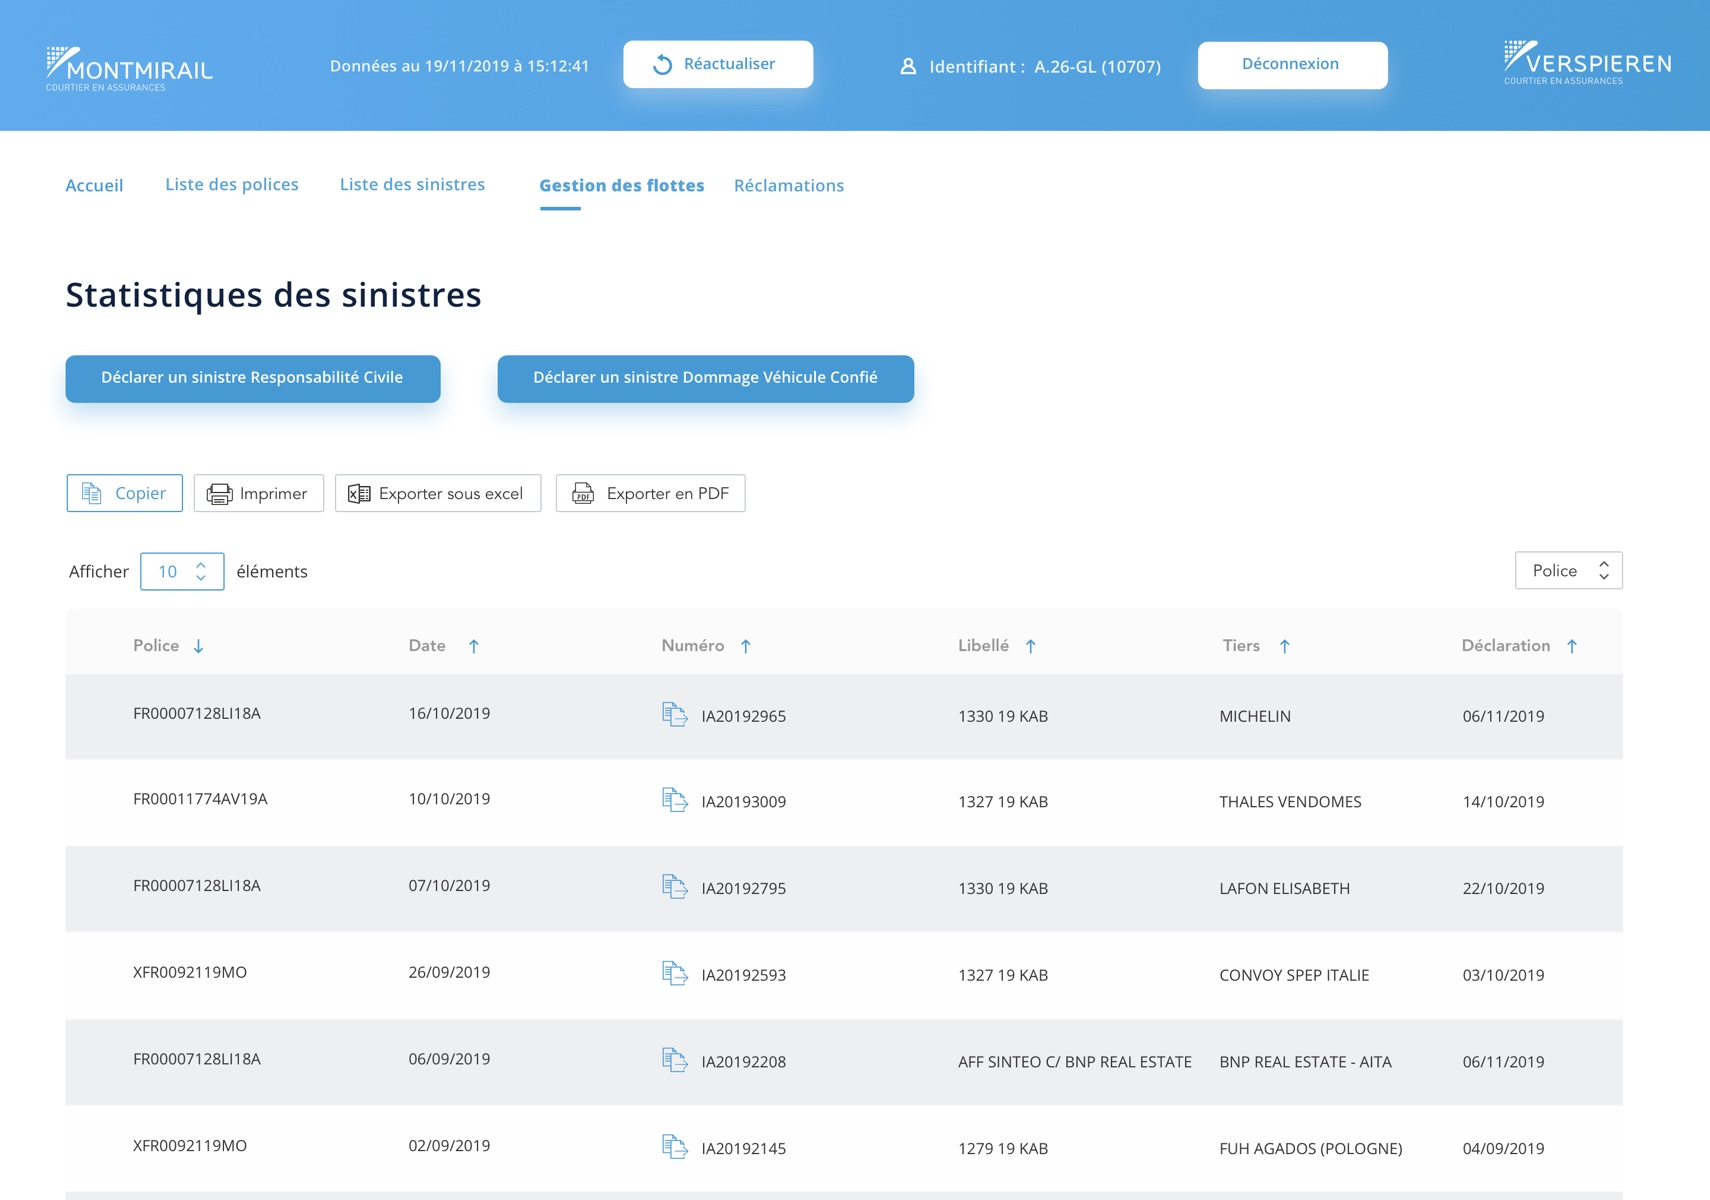Go to Accueil tab
The width and height of the screenshot is (1710, 1200).
pyautogui.click(x=94, y=185)
